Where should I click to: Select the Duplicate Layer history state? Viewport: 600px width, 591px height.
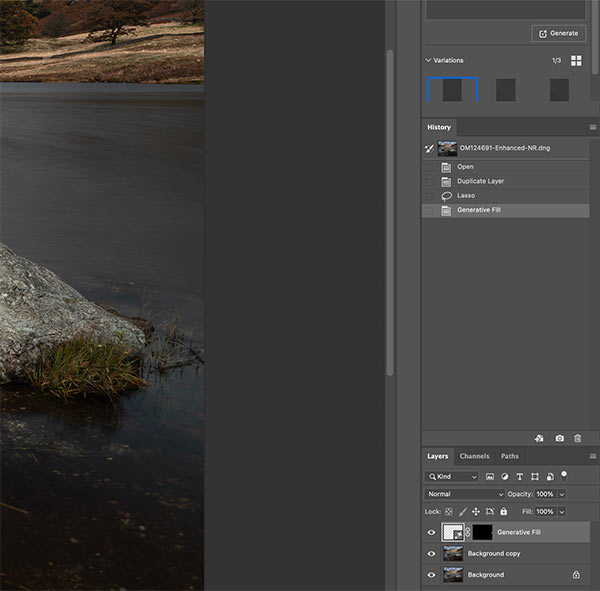pos(480,181)
